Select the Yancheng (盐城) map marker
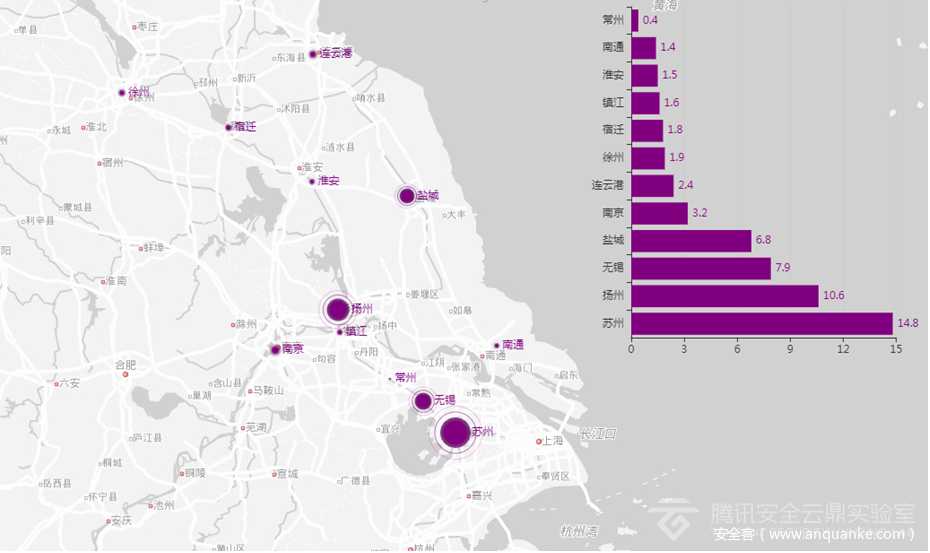This screenshot has height=553, width=930. click(407, 196)
